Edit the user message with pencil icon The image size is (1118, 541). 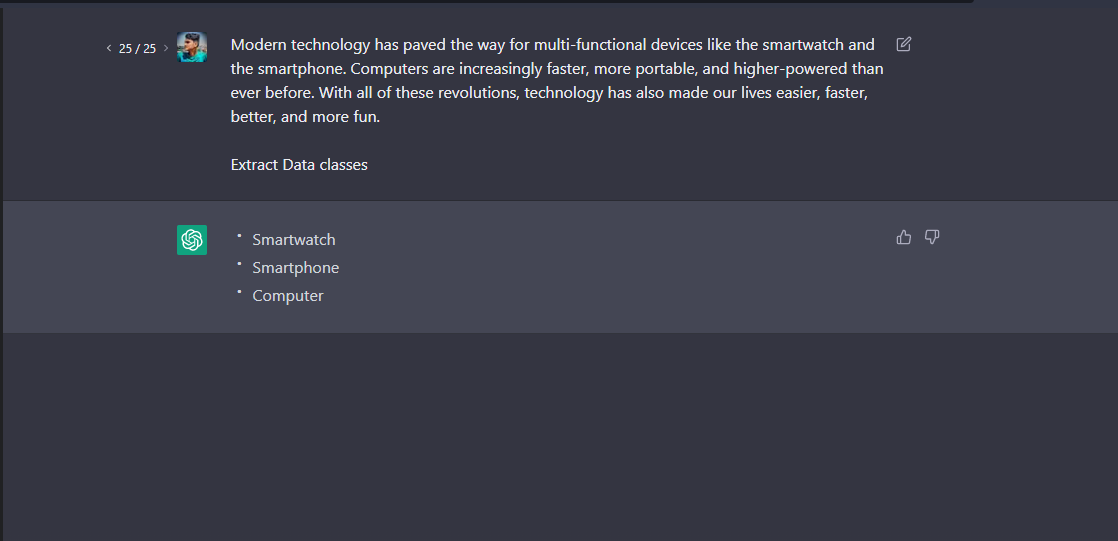pos(904,44)
